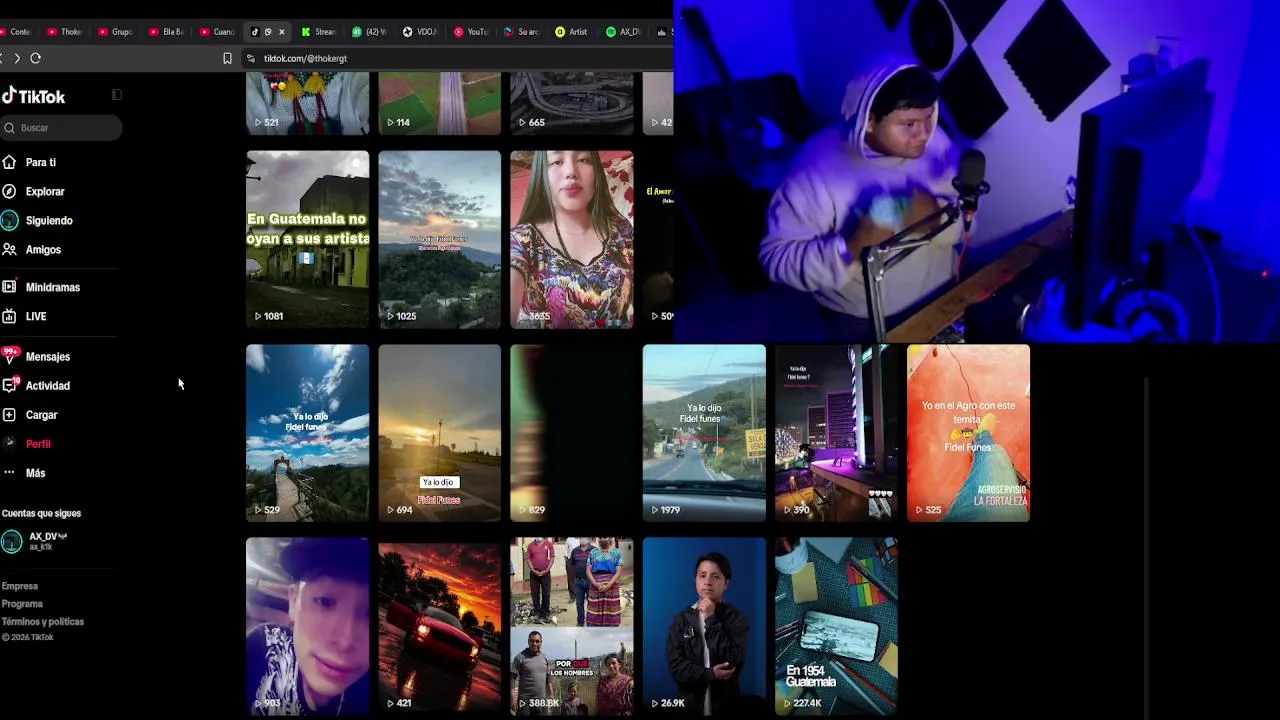Switch to the VDO.N tab
The image size is (1280, 720).
click(x=420, y=32)
